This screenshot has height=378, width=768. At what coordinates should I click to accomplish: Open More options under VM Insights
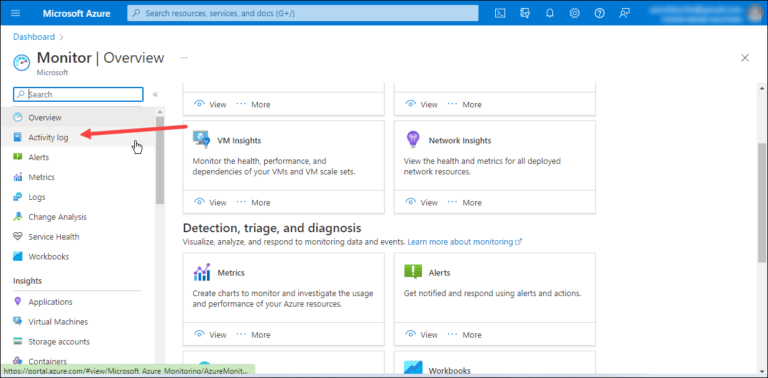click(x=254, y=203)
